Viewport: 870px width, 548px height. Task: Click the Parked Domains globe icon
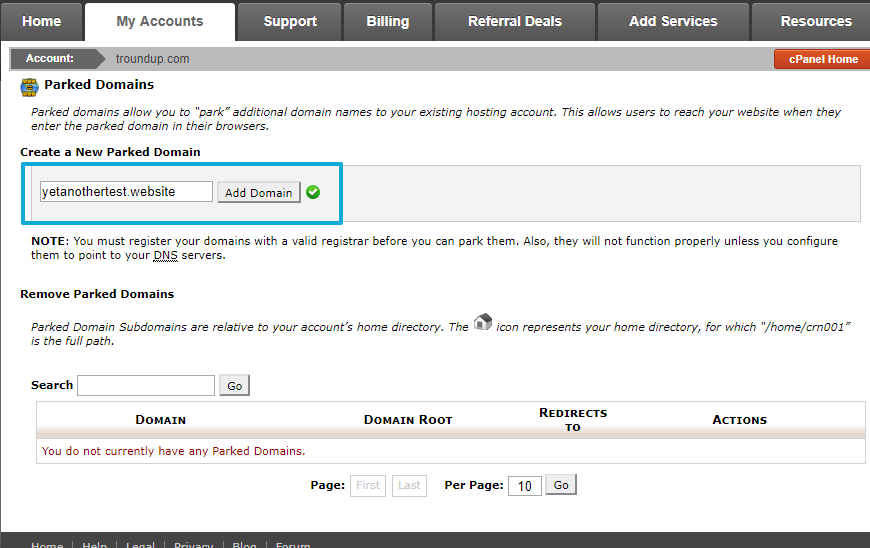[29, 87]
